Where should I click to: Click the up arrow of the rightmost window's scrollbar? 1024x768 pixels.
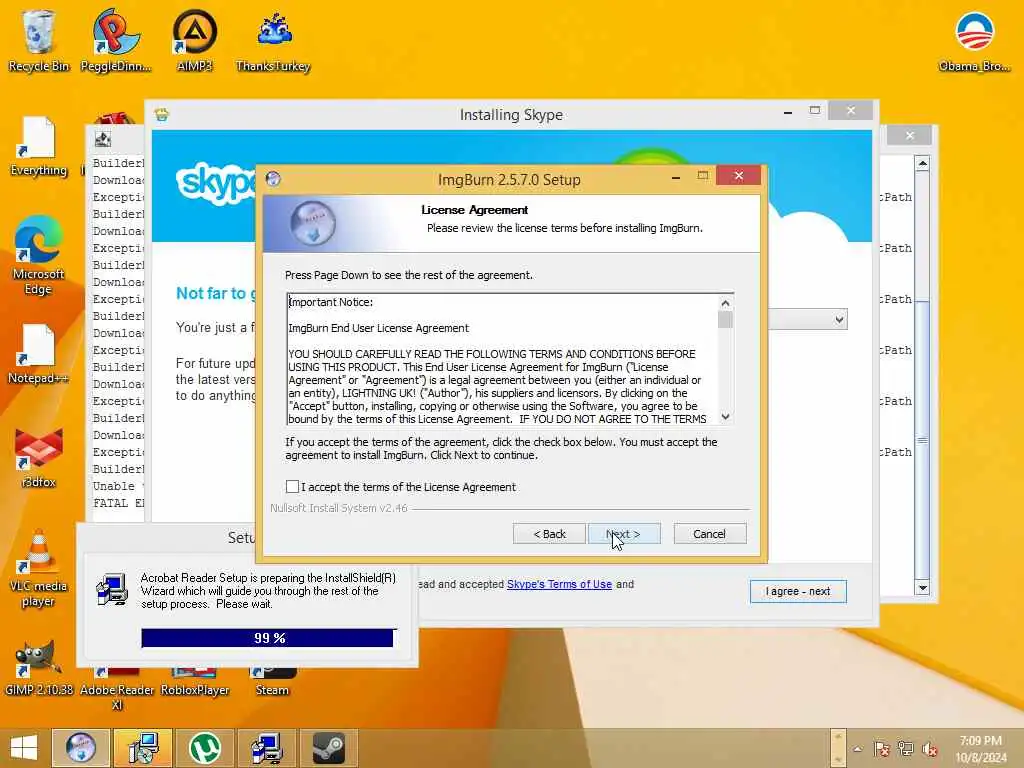tap(922, 163)
